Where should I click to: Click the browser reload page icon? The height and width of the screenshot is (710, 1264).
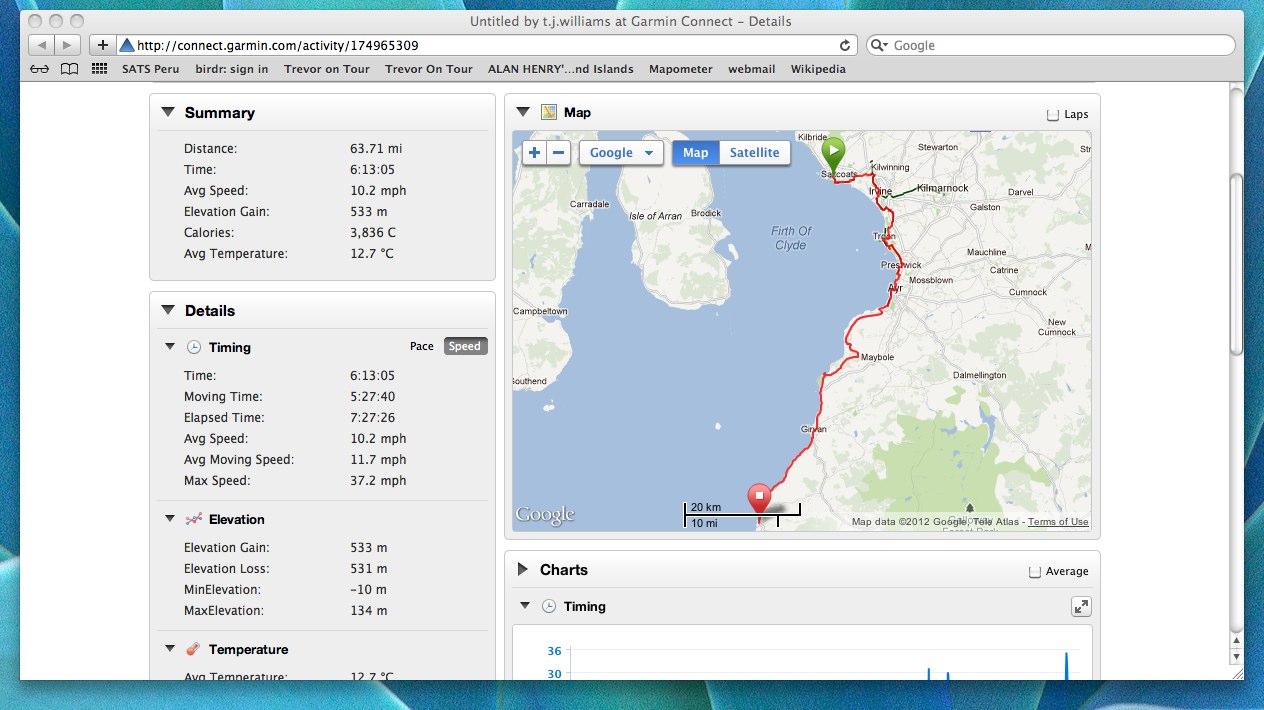pyautogui.click(x=845, y=45)
